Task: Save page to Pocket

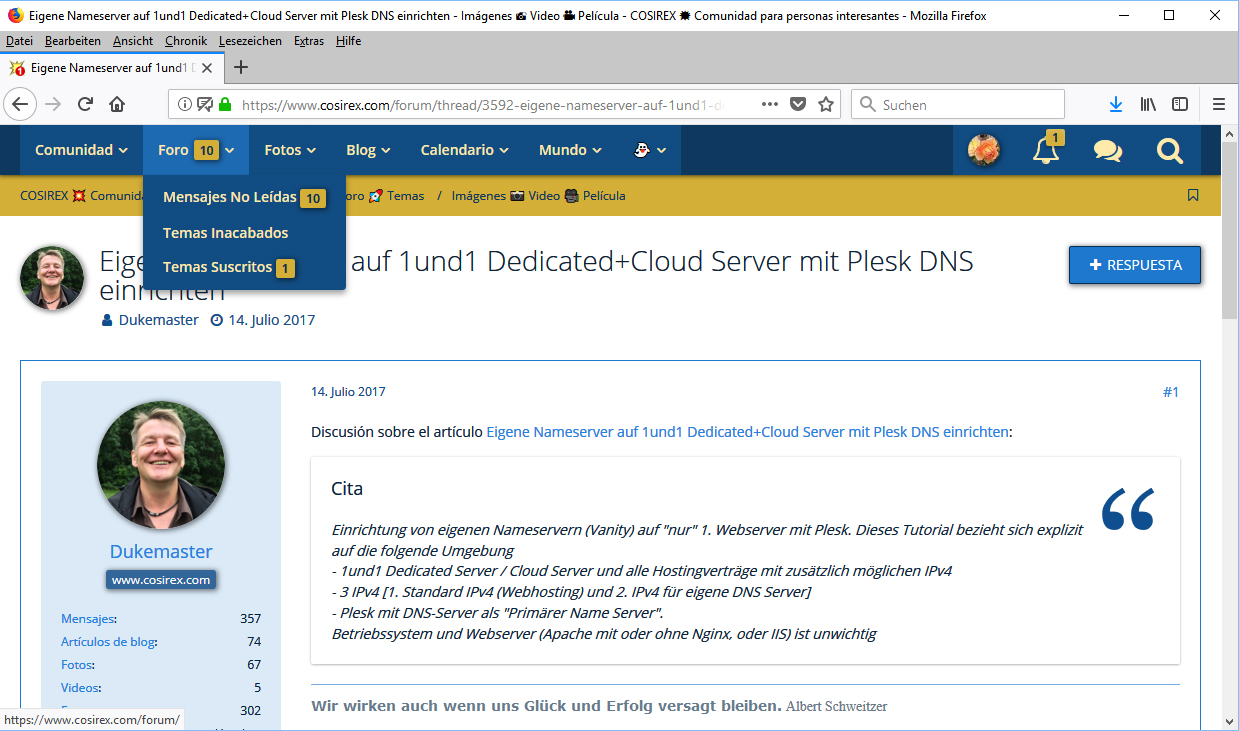Action: (x=798, y=104)
